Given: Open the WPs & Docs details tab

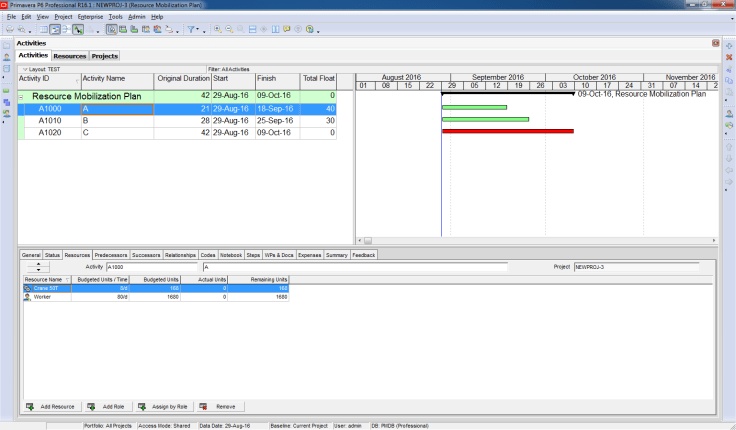Looking at the screenshot, I should [x=279, y=255].
